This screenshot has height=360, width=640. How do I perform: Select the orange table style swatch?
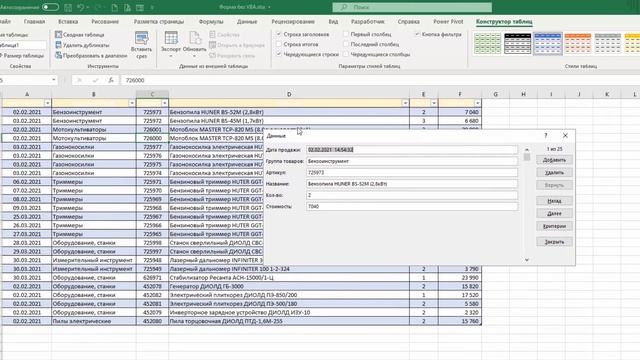tap(578, 44)
